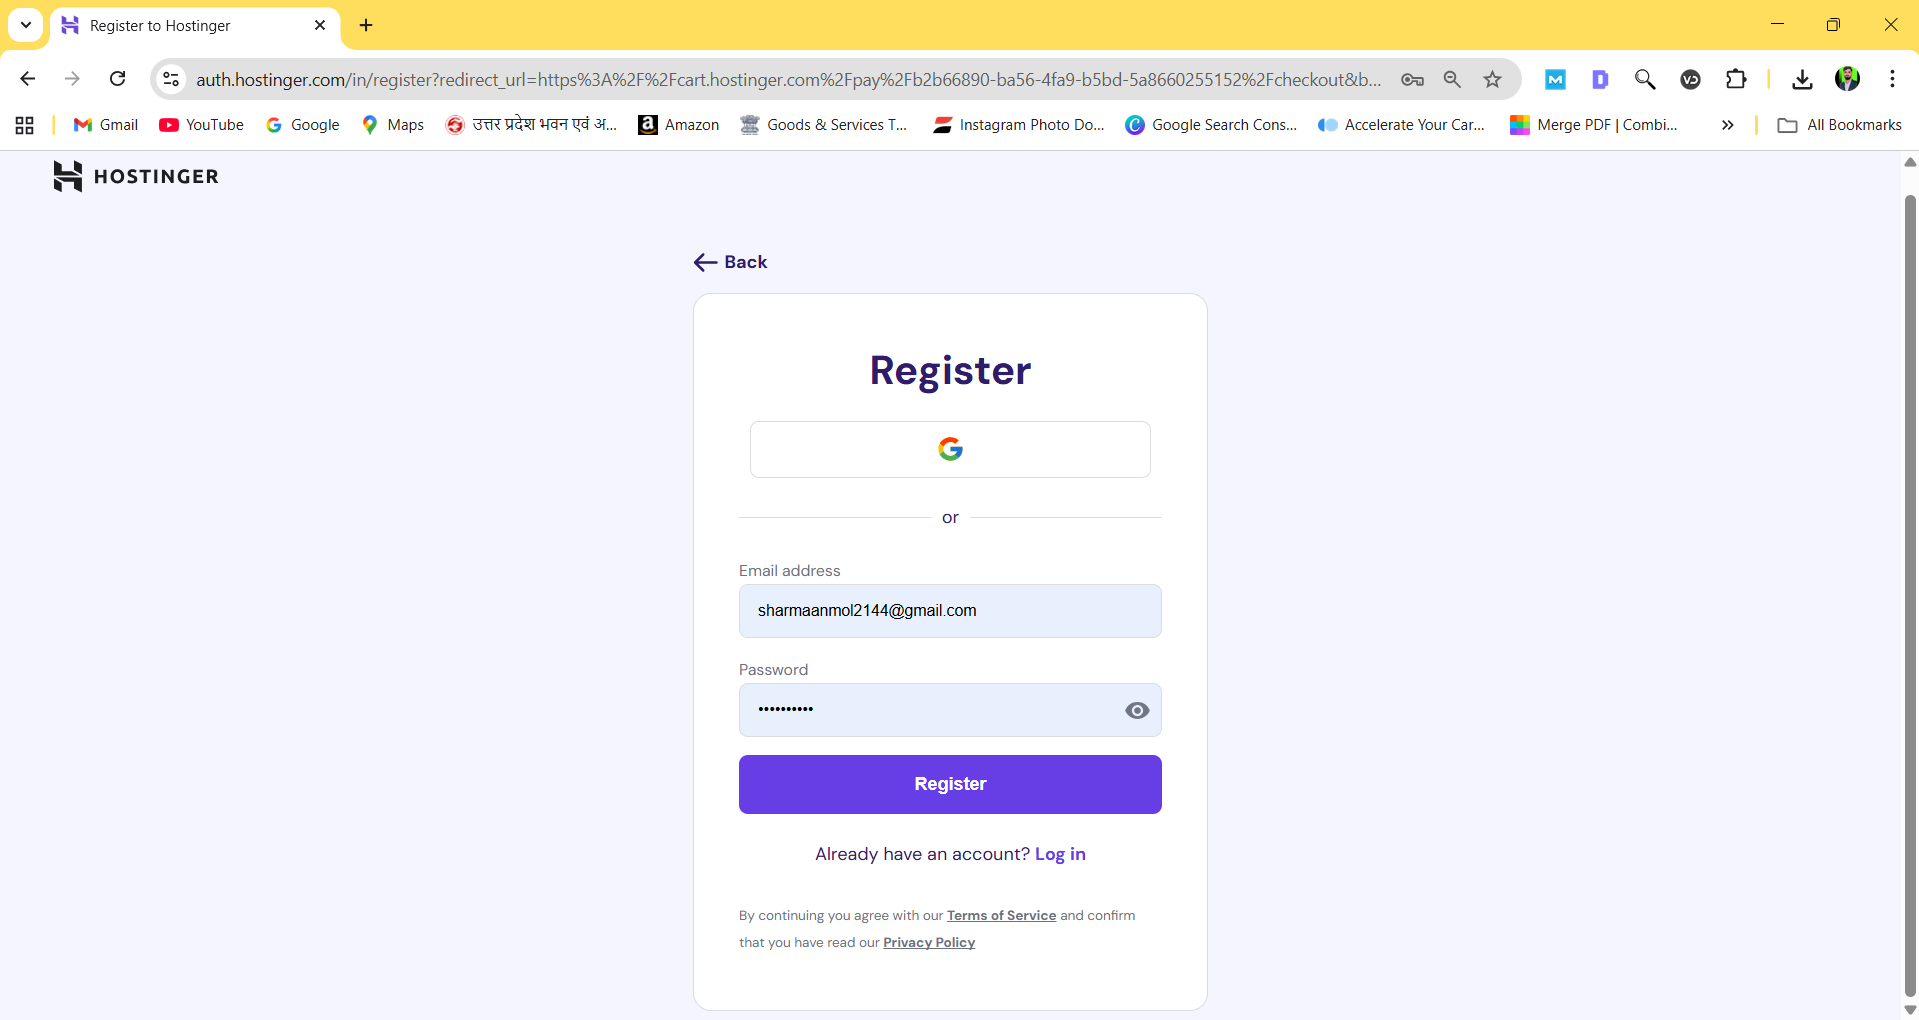Open the Terms of Service link
The height and width of the screenshot is (1020, 1919).
(1001, 915)
